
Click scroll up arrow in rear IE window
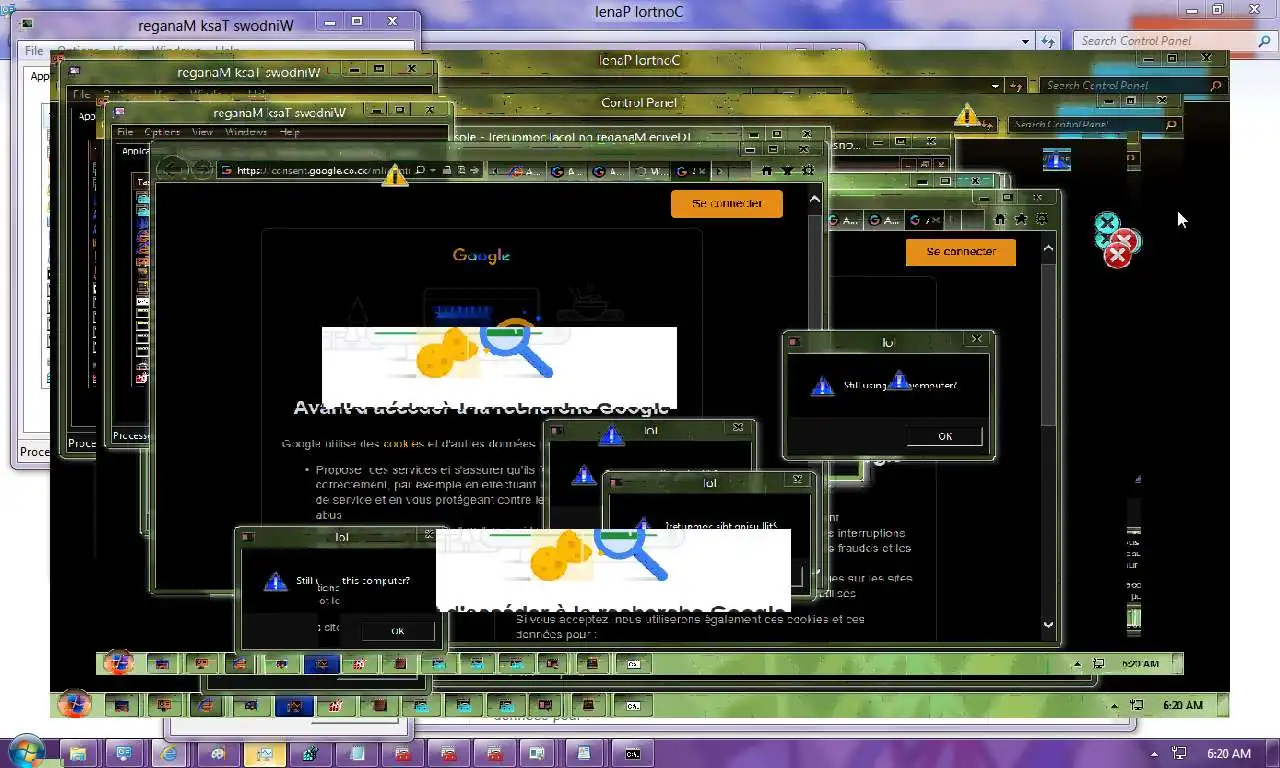click(1048, 248)
